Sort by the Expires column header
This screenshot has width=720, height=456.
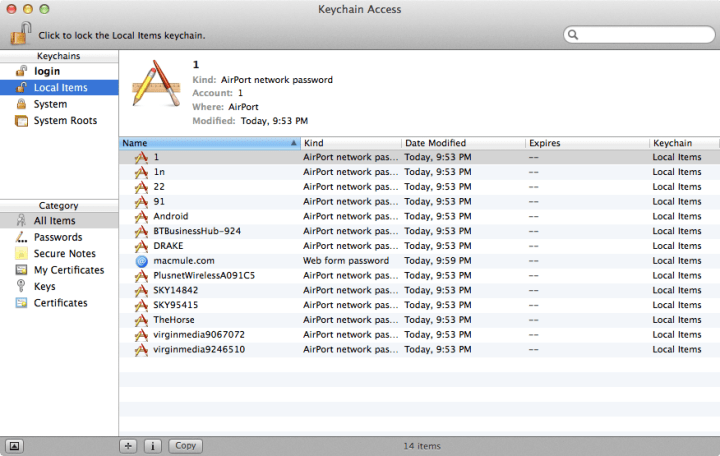[588, 143]
